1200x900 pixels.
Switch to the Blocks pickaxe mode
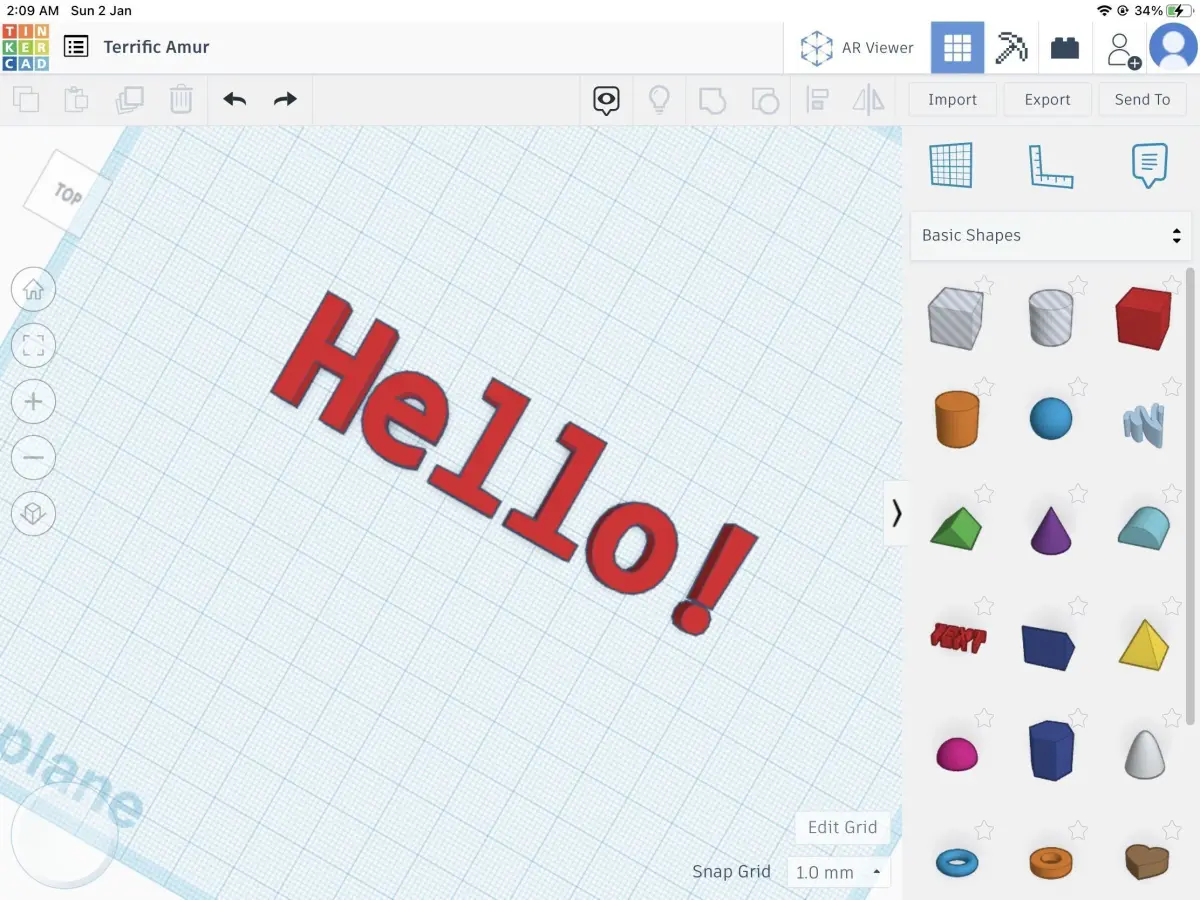[1011, 47]
